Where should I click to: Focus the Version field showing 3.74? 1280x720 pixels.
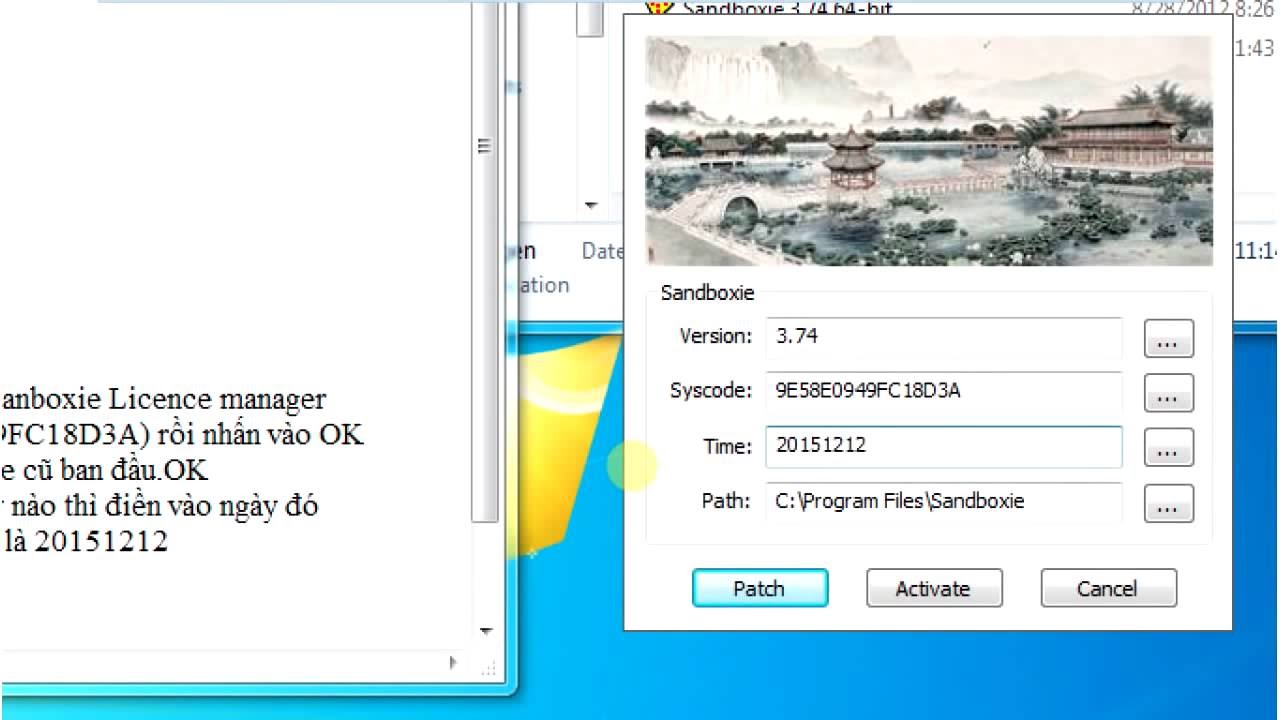tap(944, 337)
